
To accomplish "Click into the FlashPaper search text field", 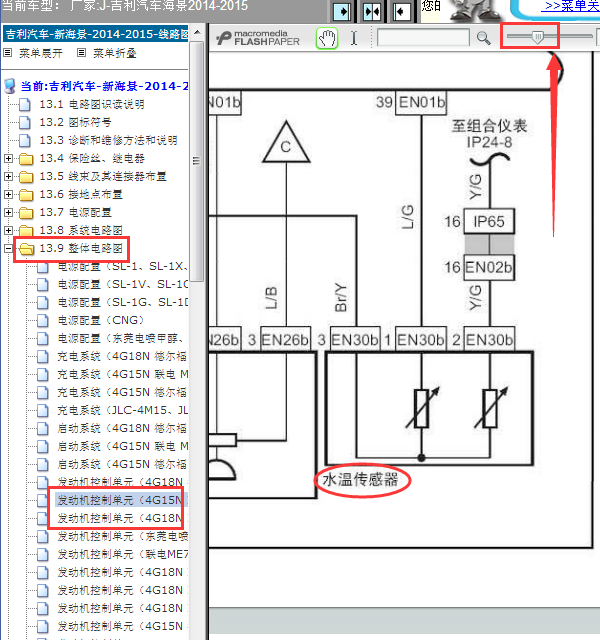I will pos(423,38).
